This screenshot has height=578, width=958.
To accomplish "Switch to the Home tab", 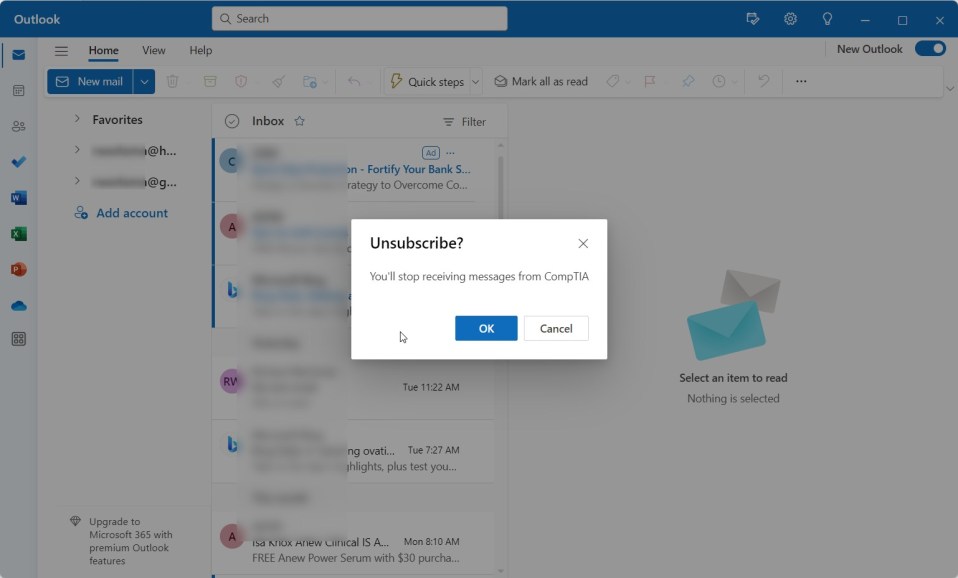I will (x=103, y=50).
